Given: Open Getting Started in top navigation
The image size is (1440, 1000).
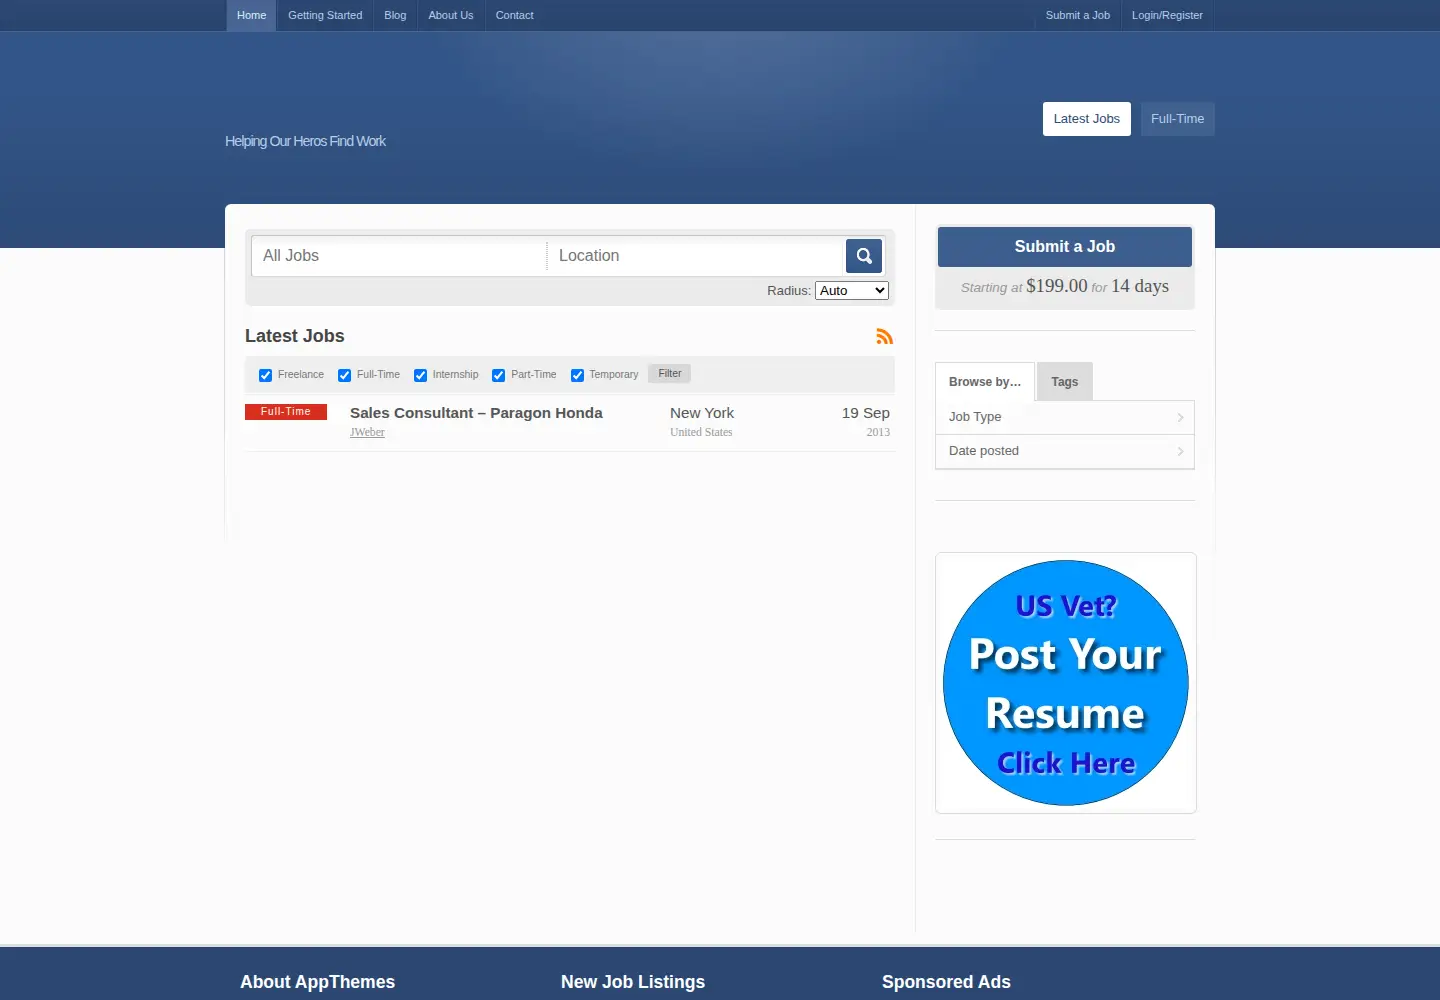Looking at the screenshot, I should click(x=325, y=15).
